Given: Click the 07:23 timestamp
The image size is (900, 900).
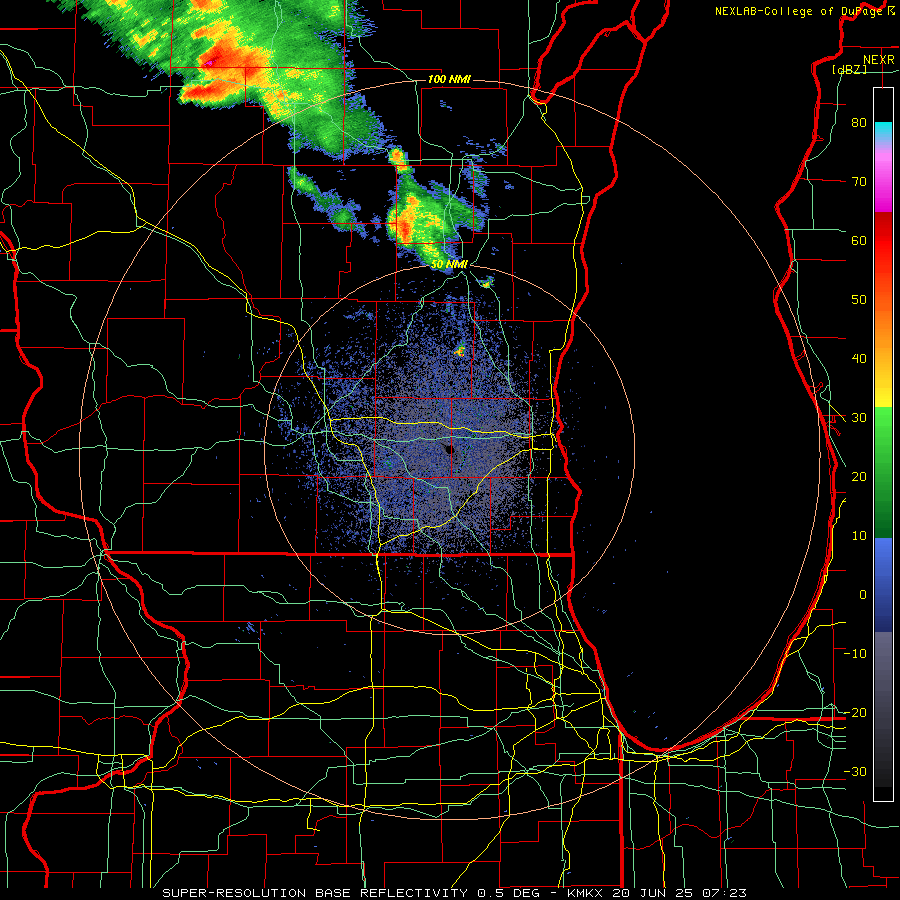Looking at the screenshot, I should pyautogui.click(x=723, y=893).
